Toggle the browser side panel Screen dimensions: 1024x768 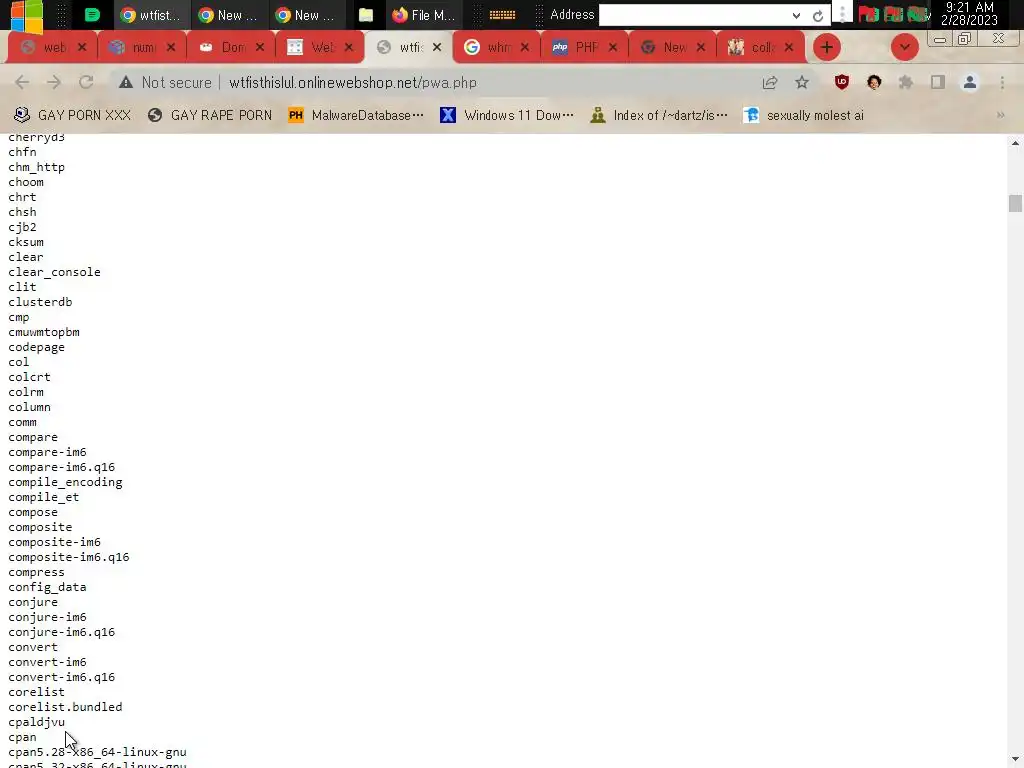(x=938, y=82)
